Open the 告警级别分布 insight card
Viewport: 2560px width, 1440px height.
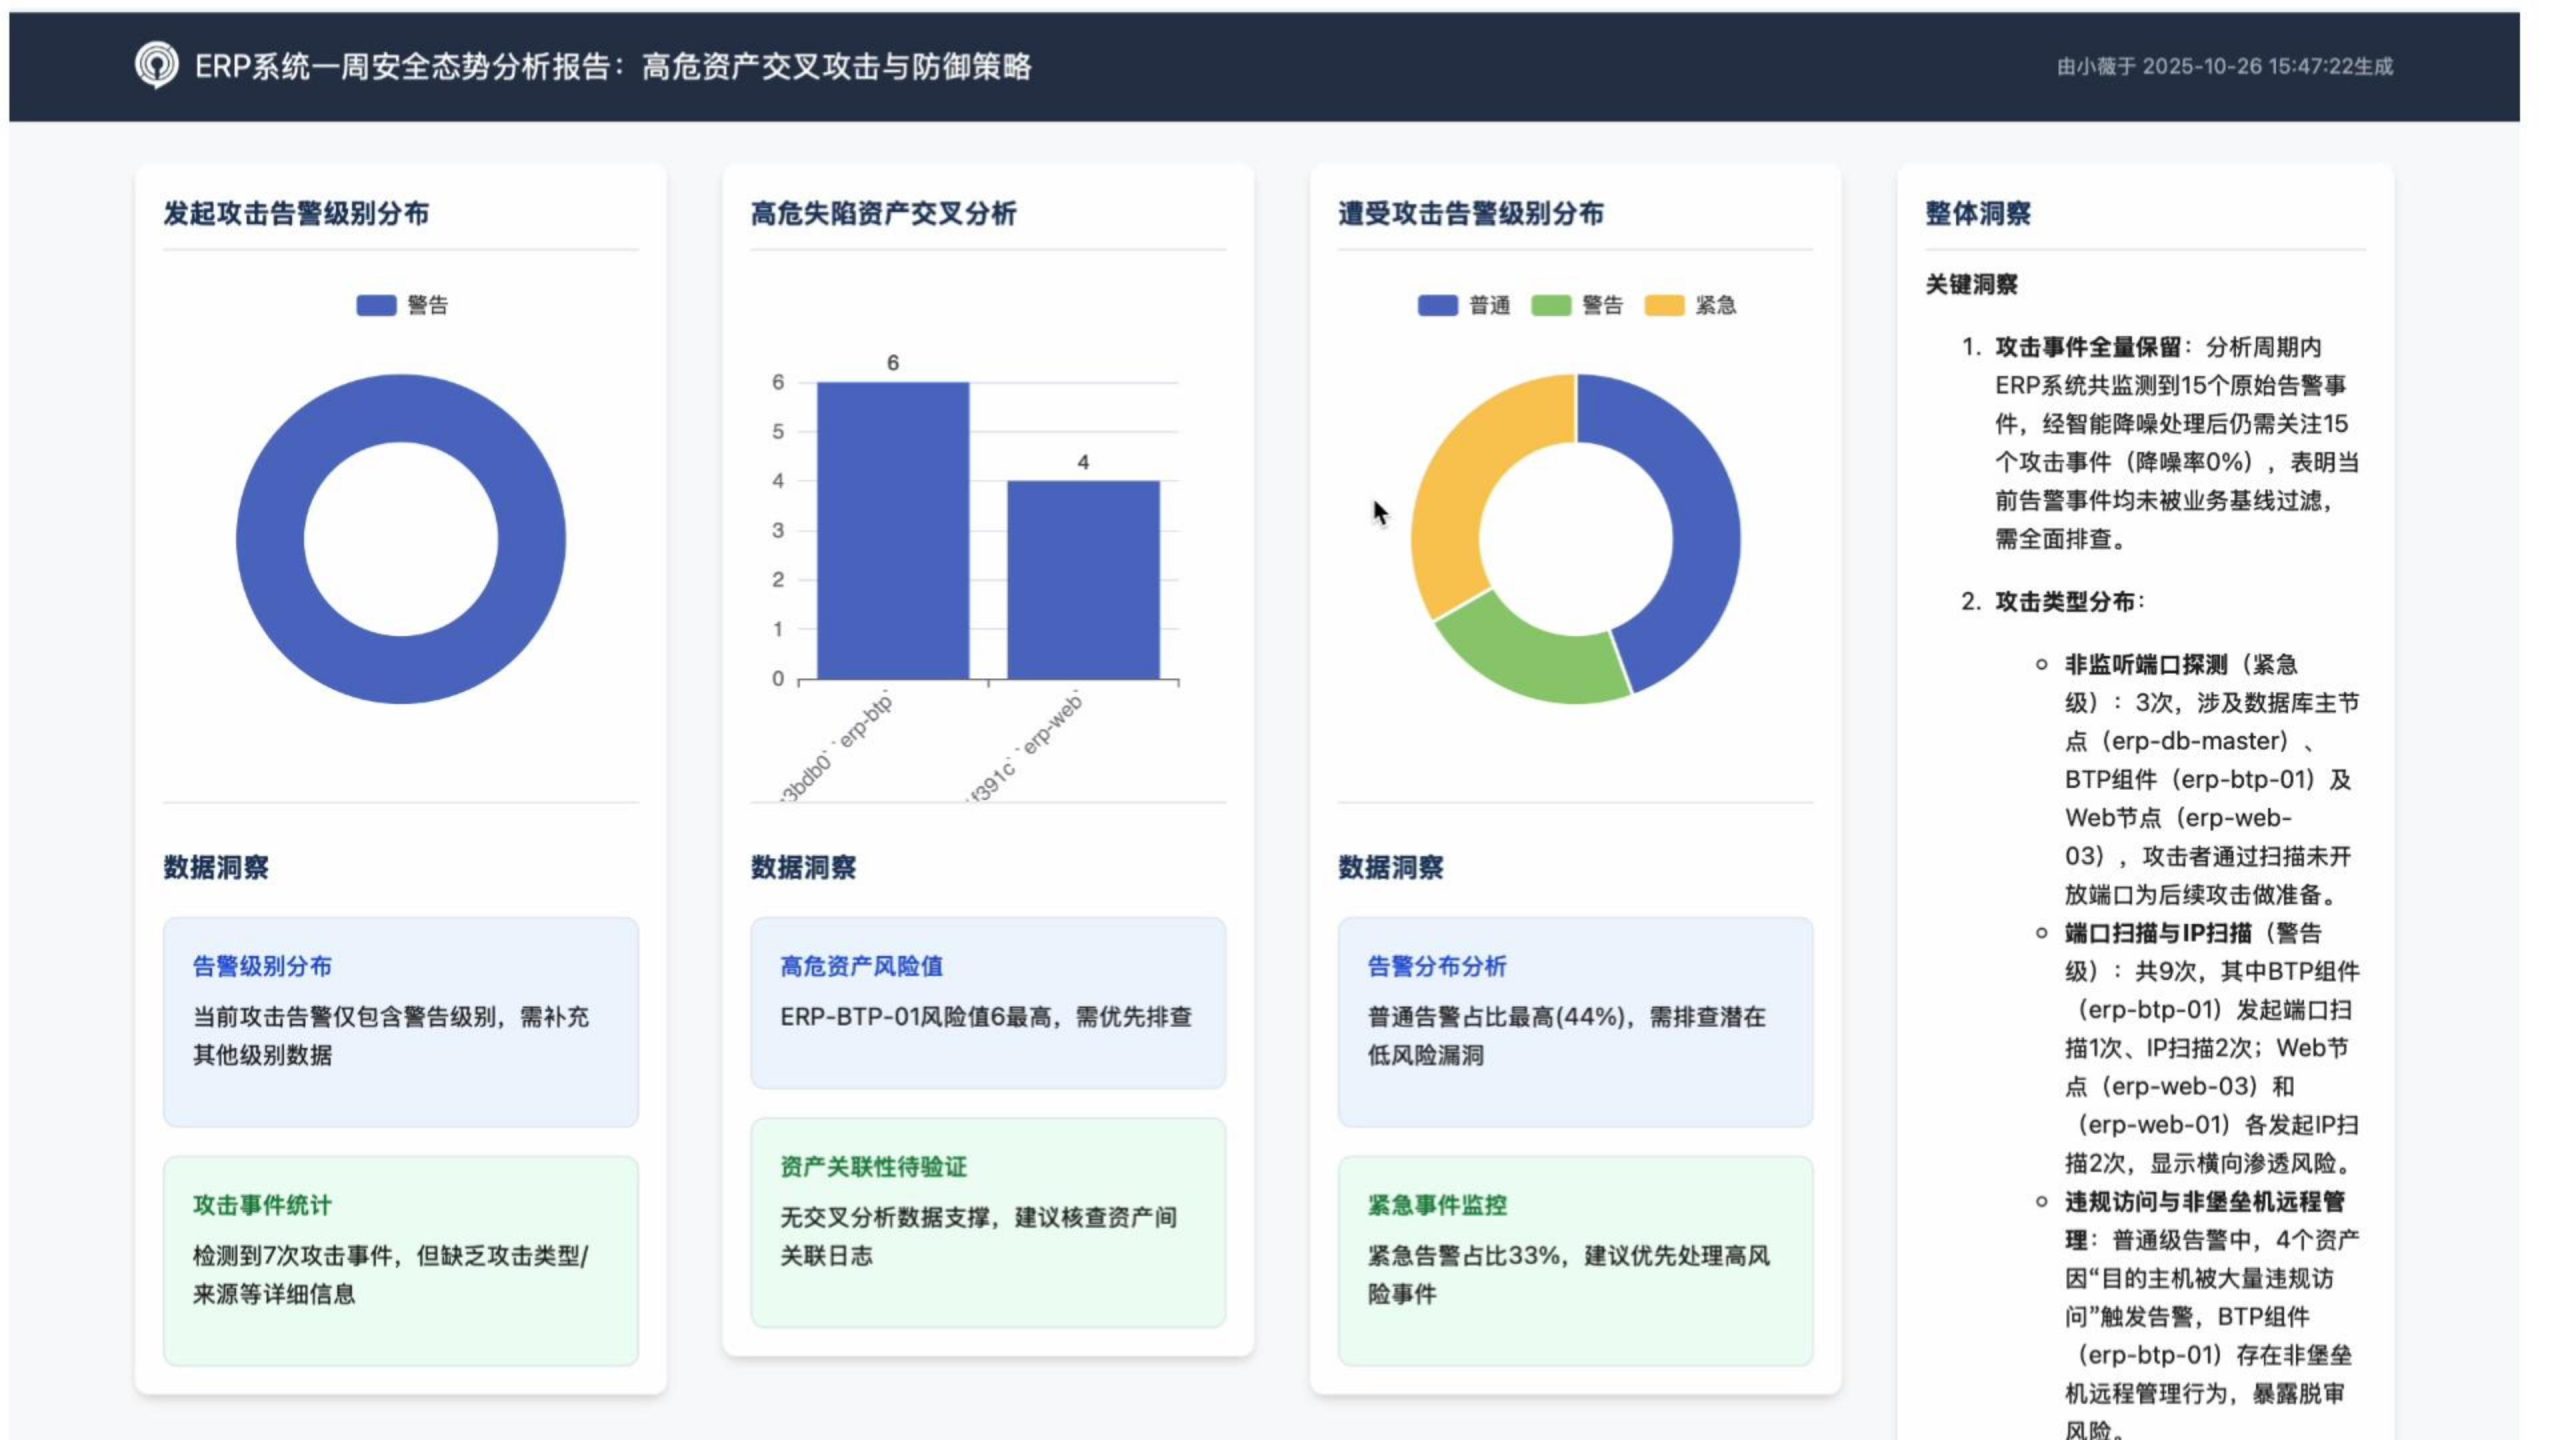(400, 1021)
